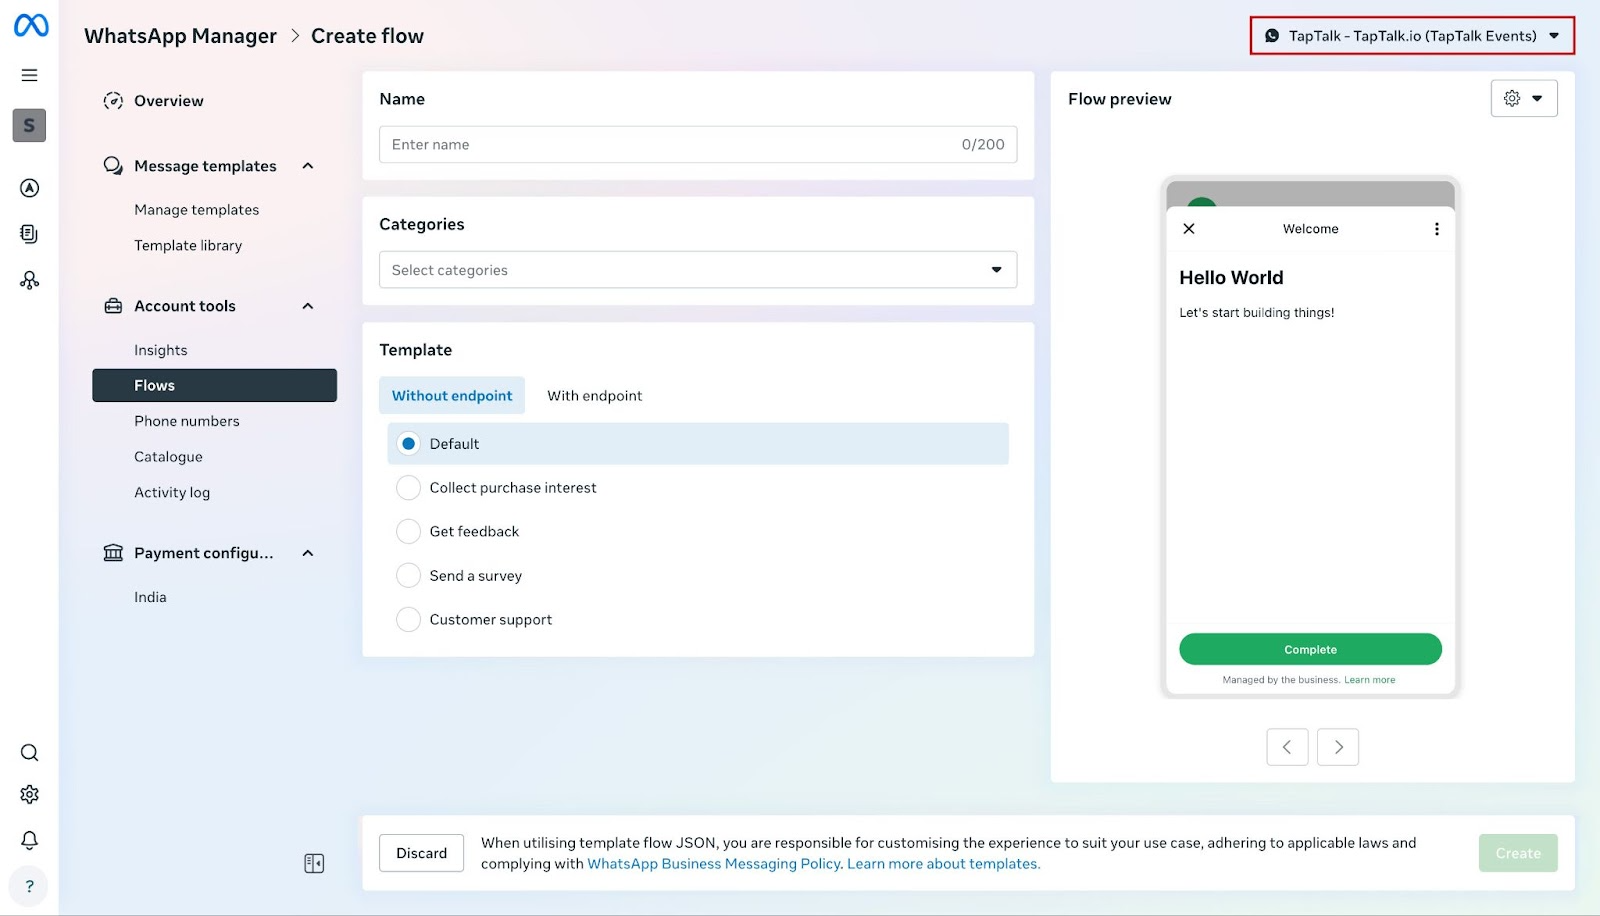The image size is (1600, 916).
Task: Select Get feedback radio button
Action: pos(408,532)
